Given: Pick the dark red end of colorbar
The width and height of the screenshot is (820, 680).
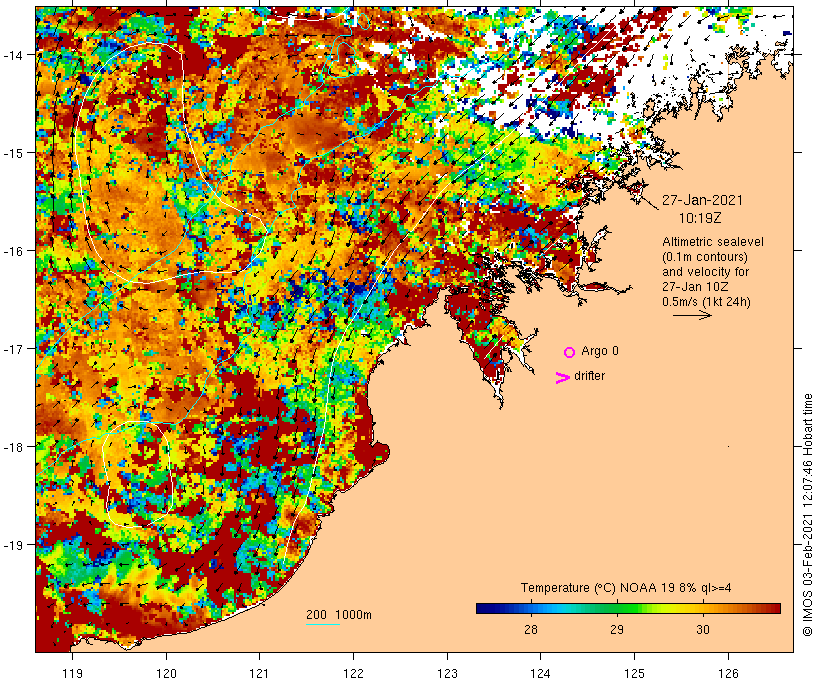Looking at the screenshot, I should [774, 607].
